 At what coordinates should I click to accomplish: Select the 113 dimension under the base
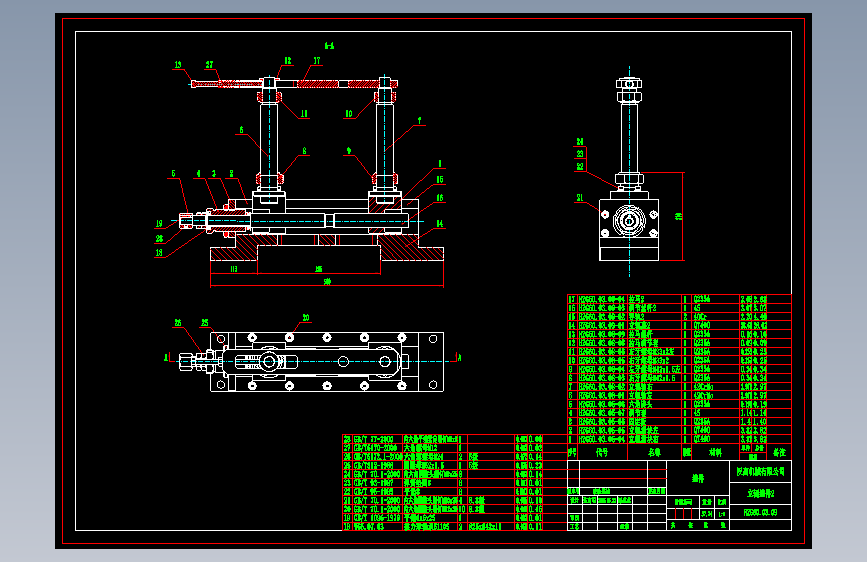[234, 269]
